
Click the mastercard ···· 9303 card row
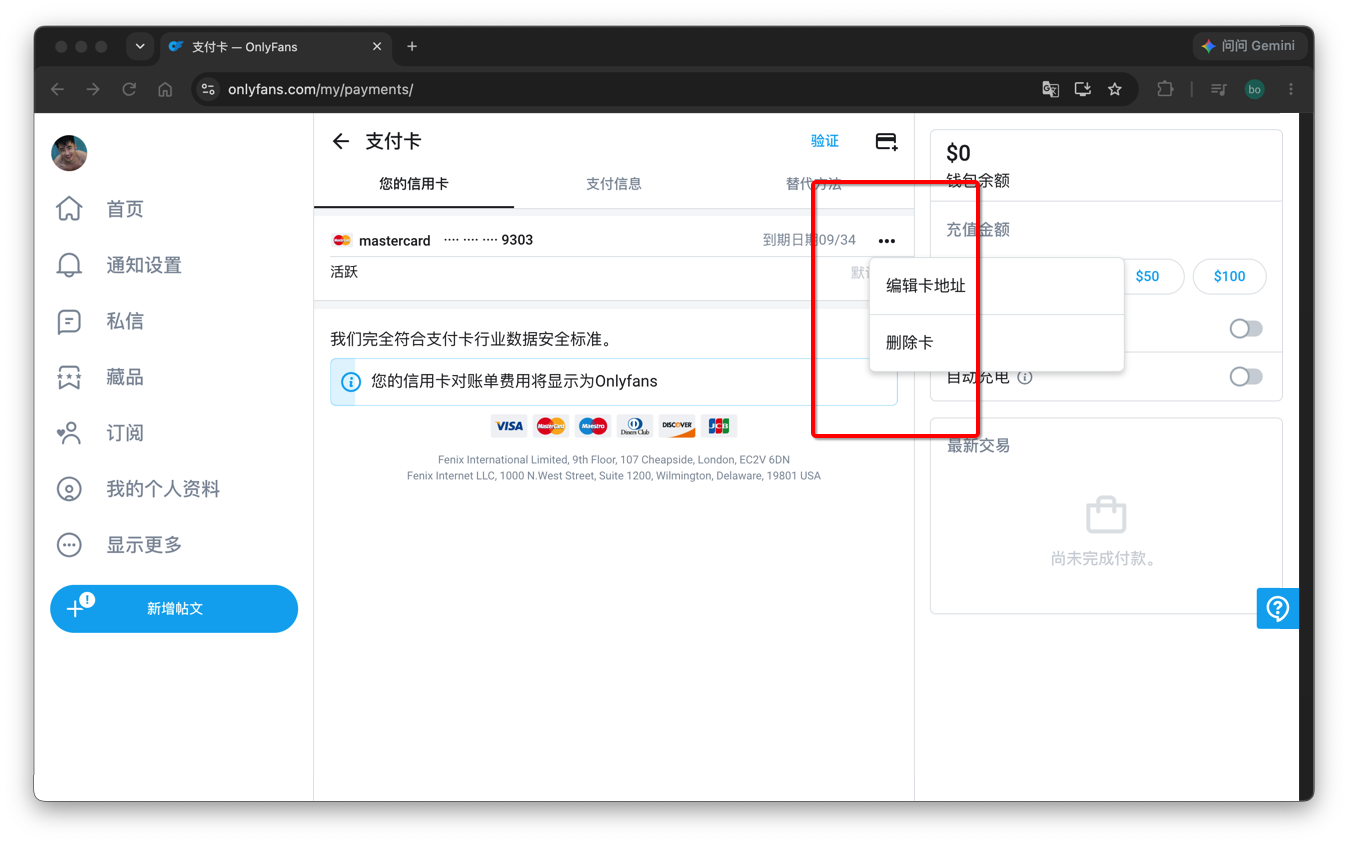[614, 240]
